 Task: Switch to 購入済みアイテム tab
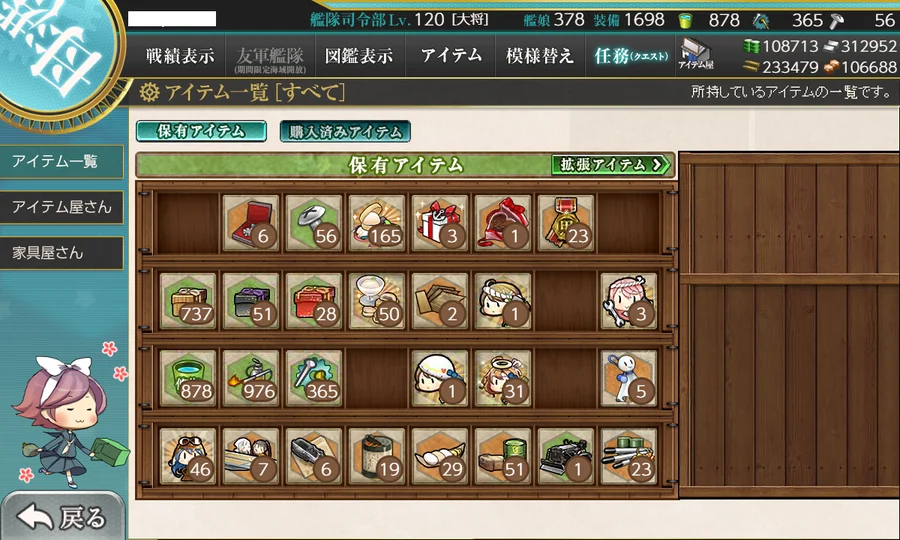[345, 131]
